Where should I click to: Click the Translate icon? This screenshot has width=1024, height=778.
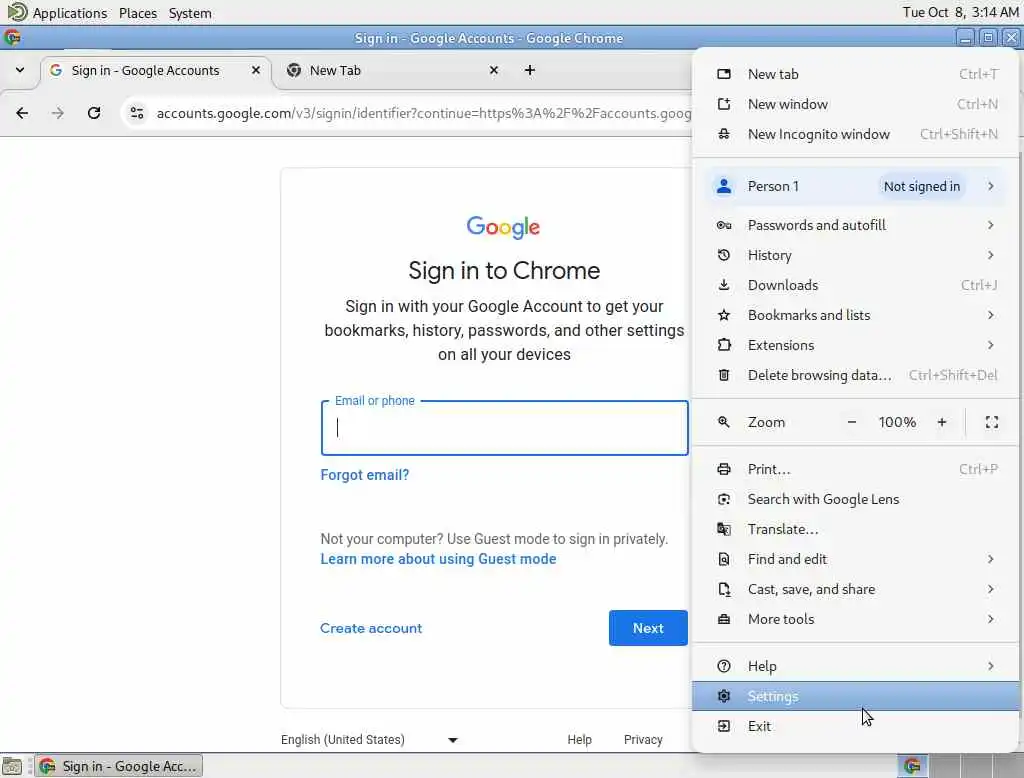(x=724, y=529)
